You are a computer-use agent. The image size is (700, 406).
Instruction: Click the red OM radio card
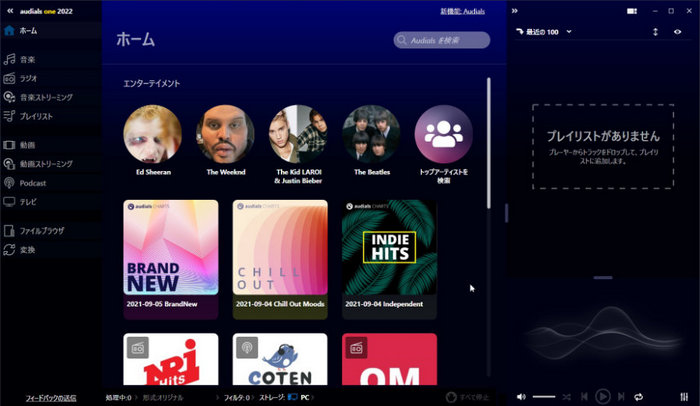point(389,359)
